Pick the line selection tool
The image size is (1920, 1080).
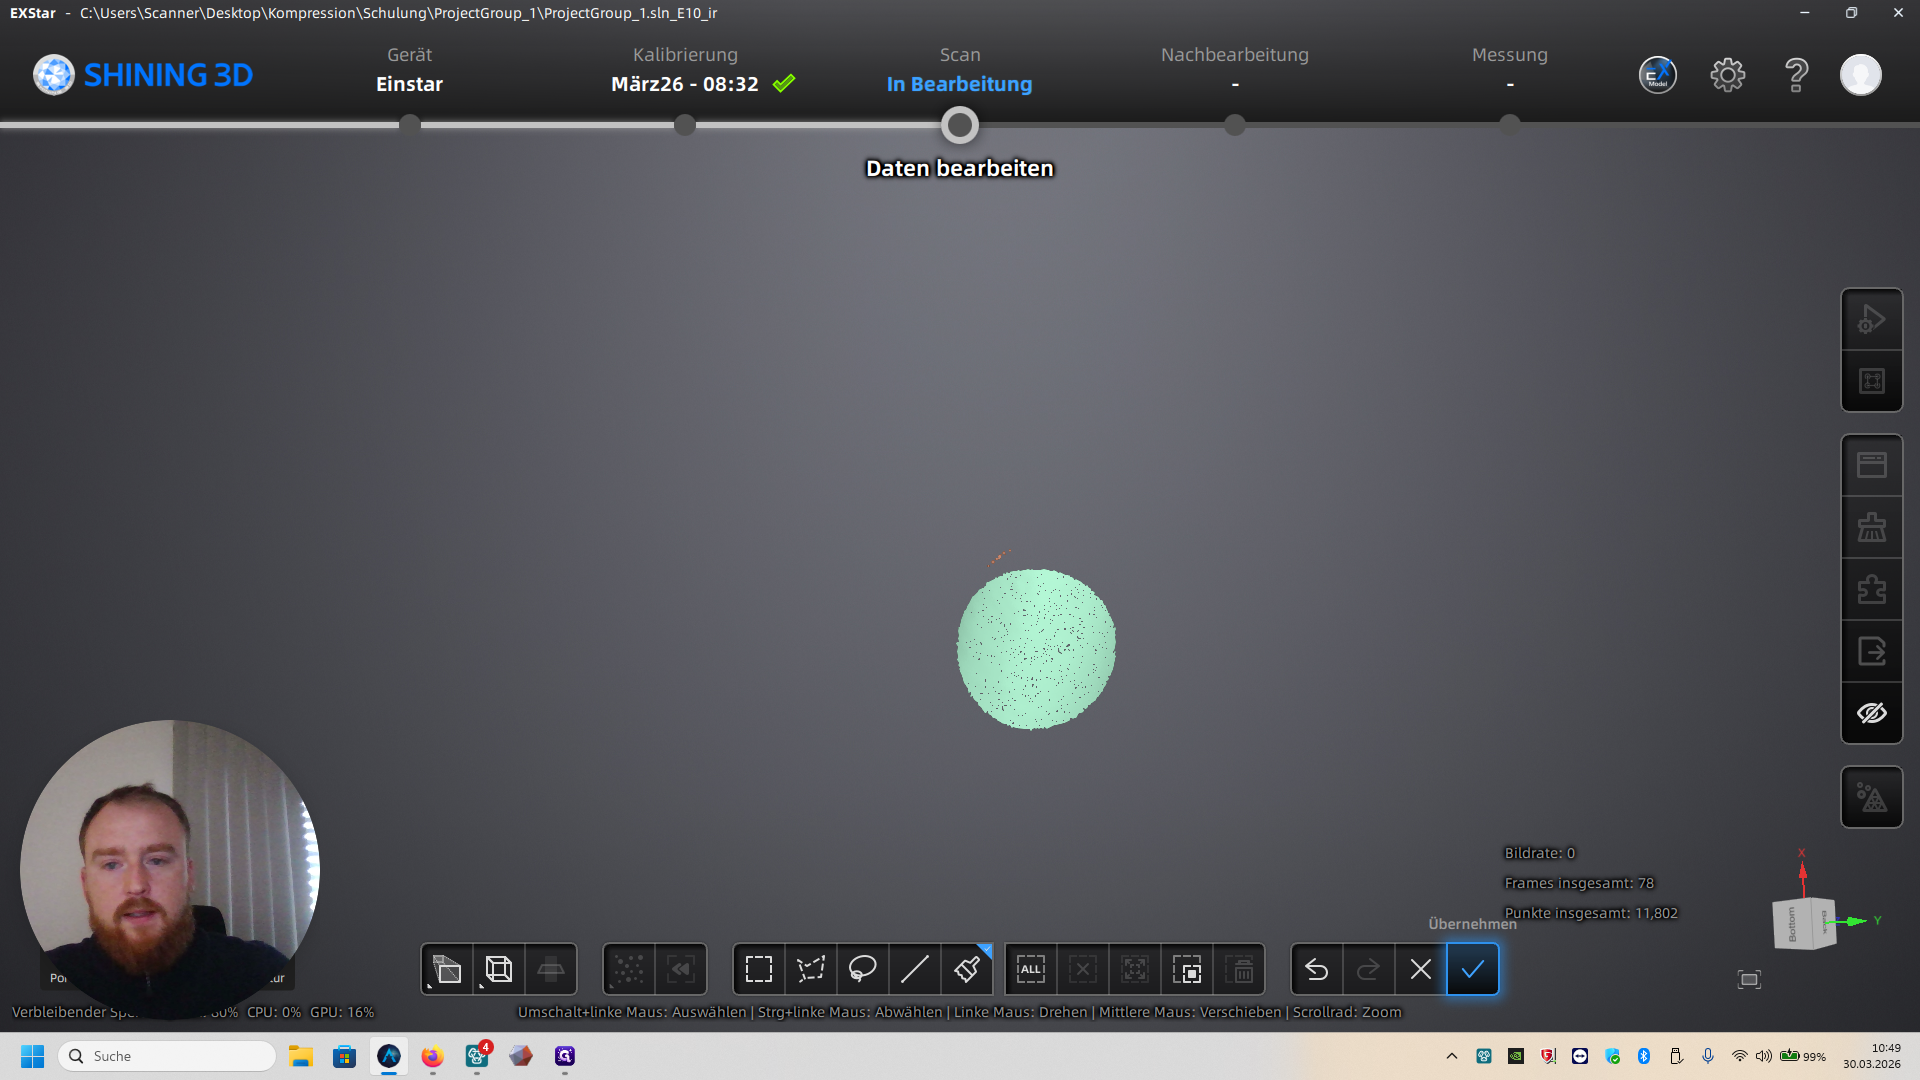point(914,969)
